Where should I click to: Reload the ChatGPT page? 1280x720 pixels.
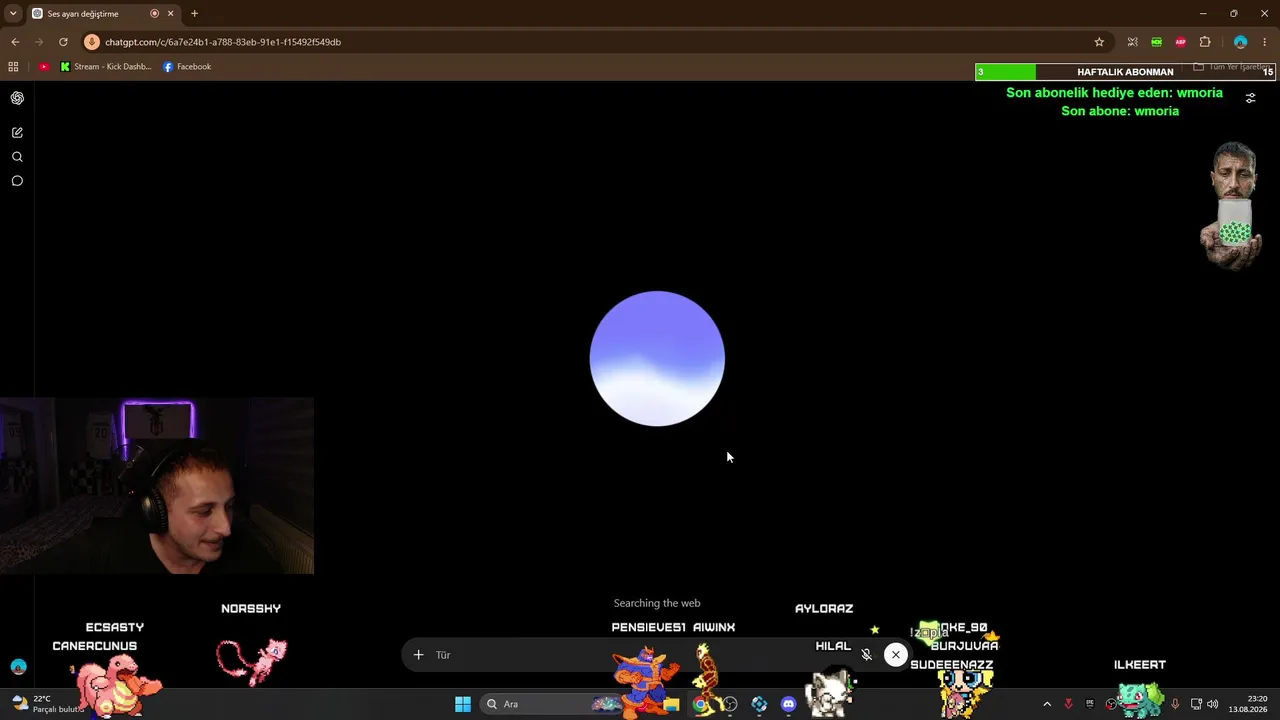(63, 42)
